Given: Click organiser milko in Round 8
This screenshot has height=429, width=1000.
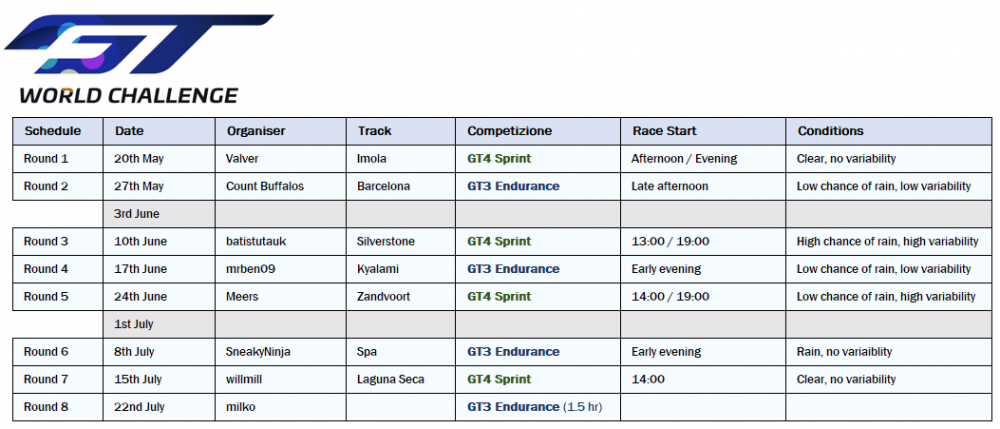Looking at the screenshot, I should 242,407.
